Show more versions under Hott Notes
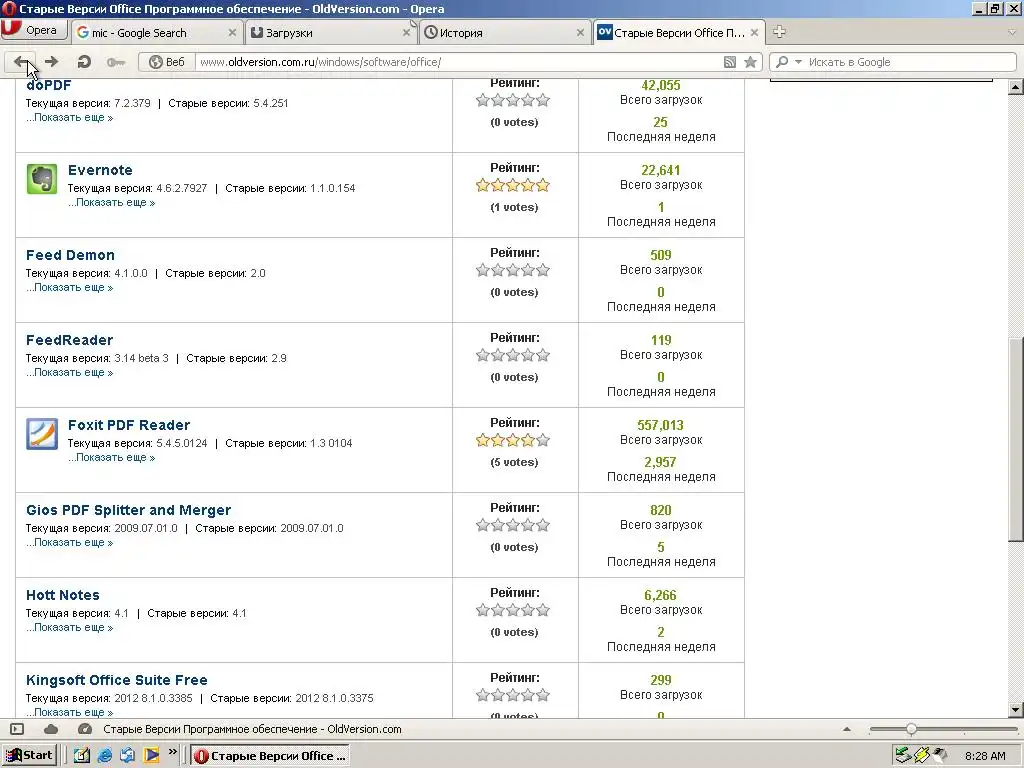The height and width of the screenshot is (768, 1024). 70,627
